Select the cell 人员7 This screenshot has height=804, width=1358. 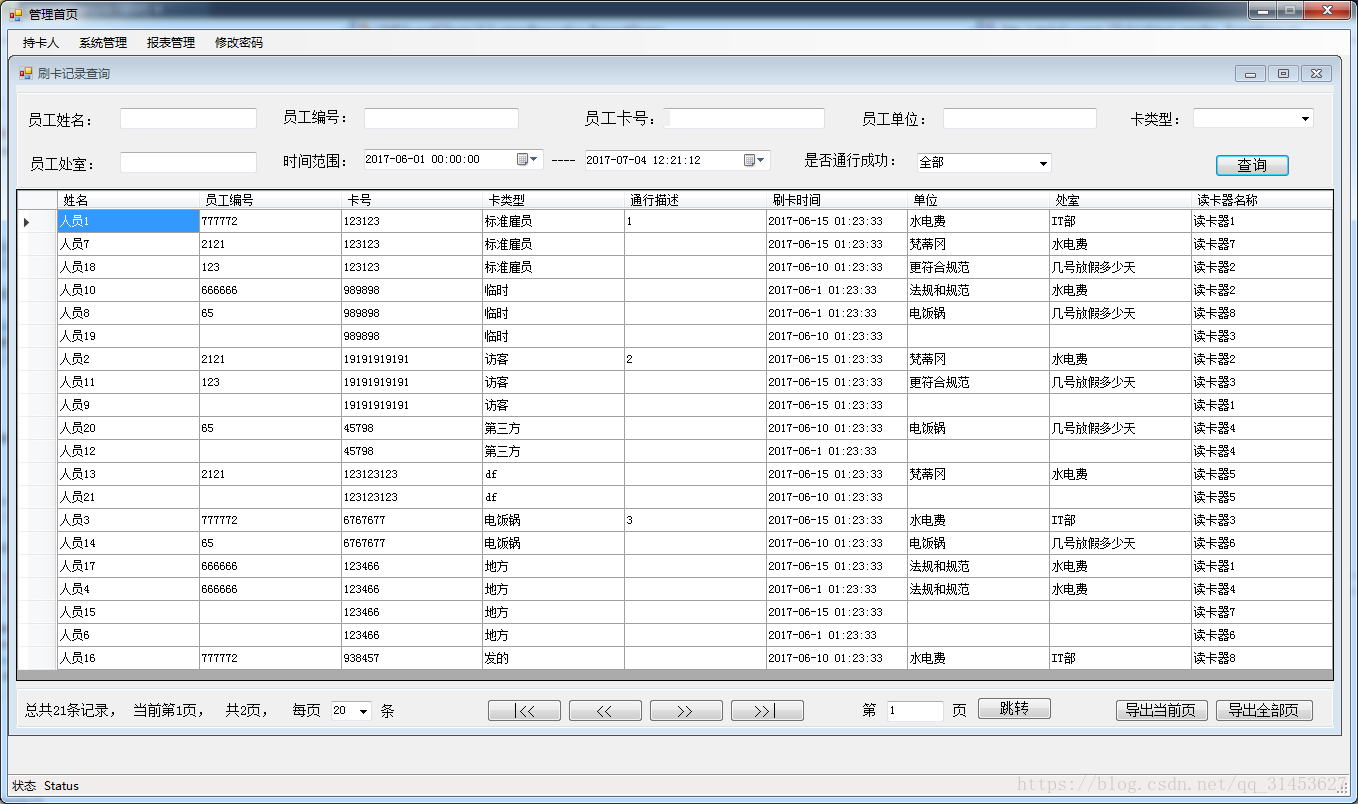click(x=128, y=244)
